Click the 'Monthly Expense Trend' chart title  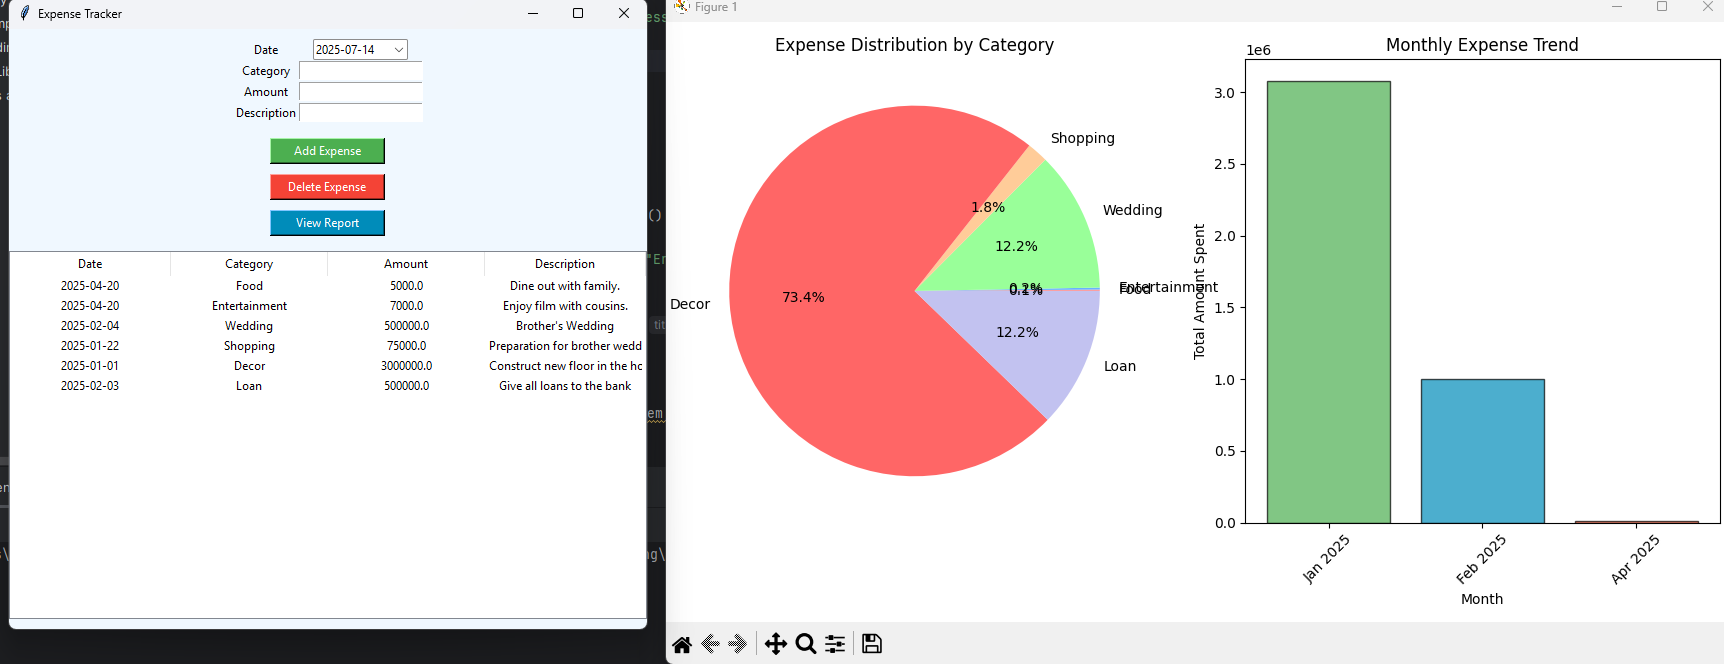tap(1482, 45)
